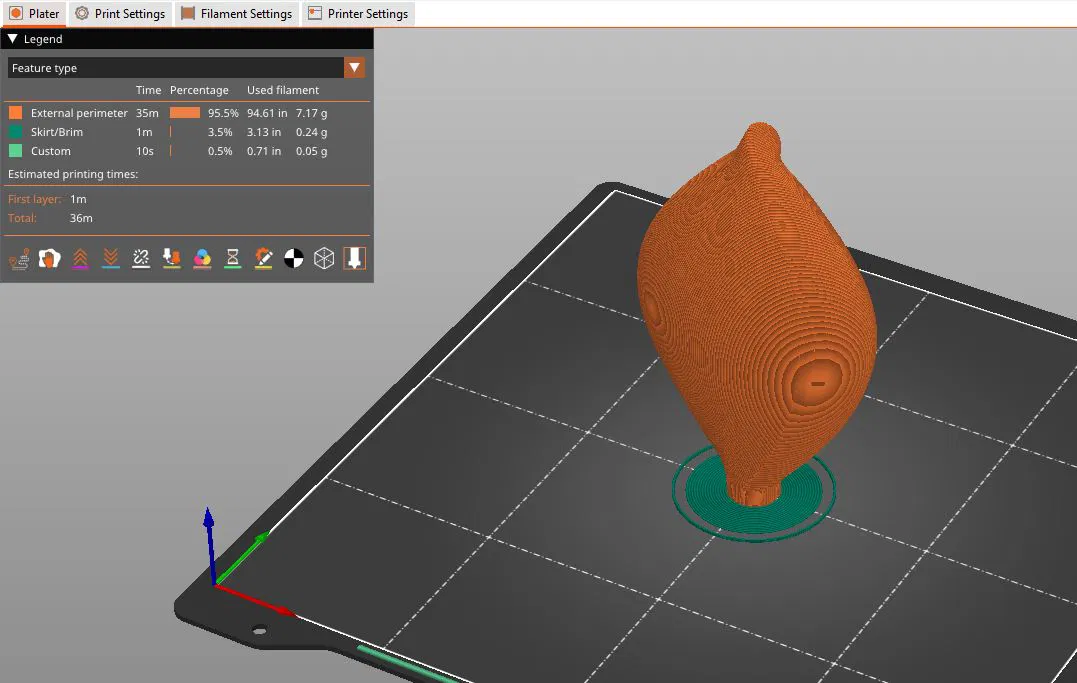Click the color changes circles icon
The image size is (1077, 683).
[x=202, y=258]
